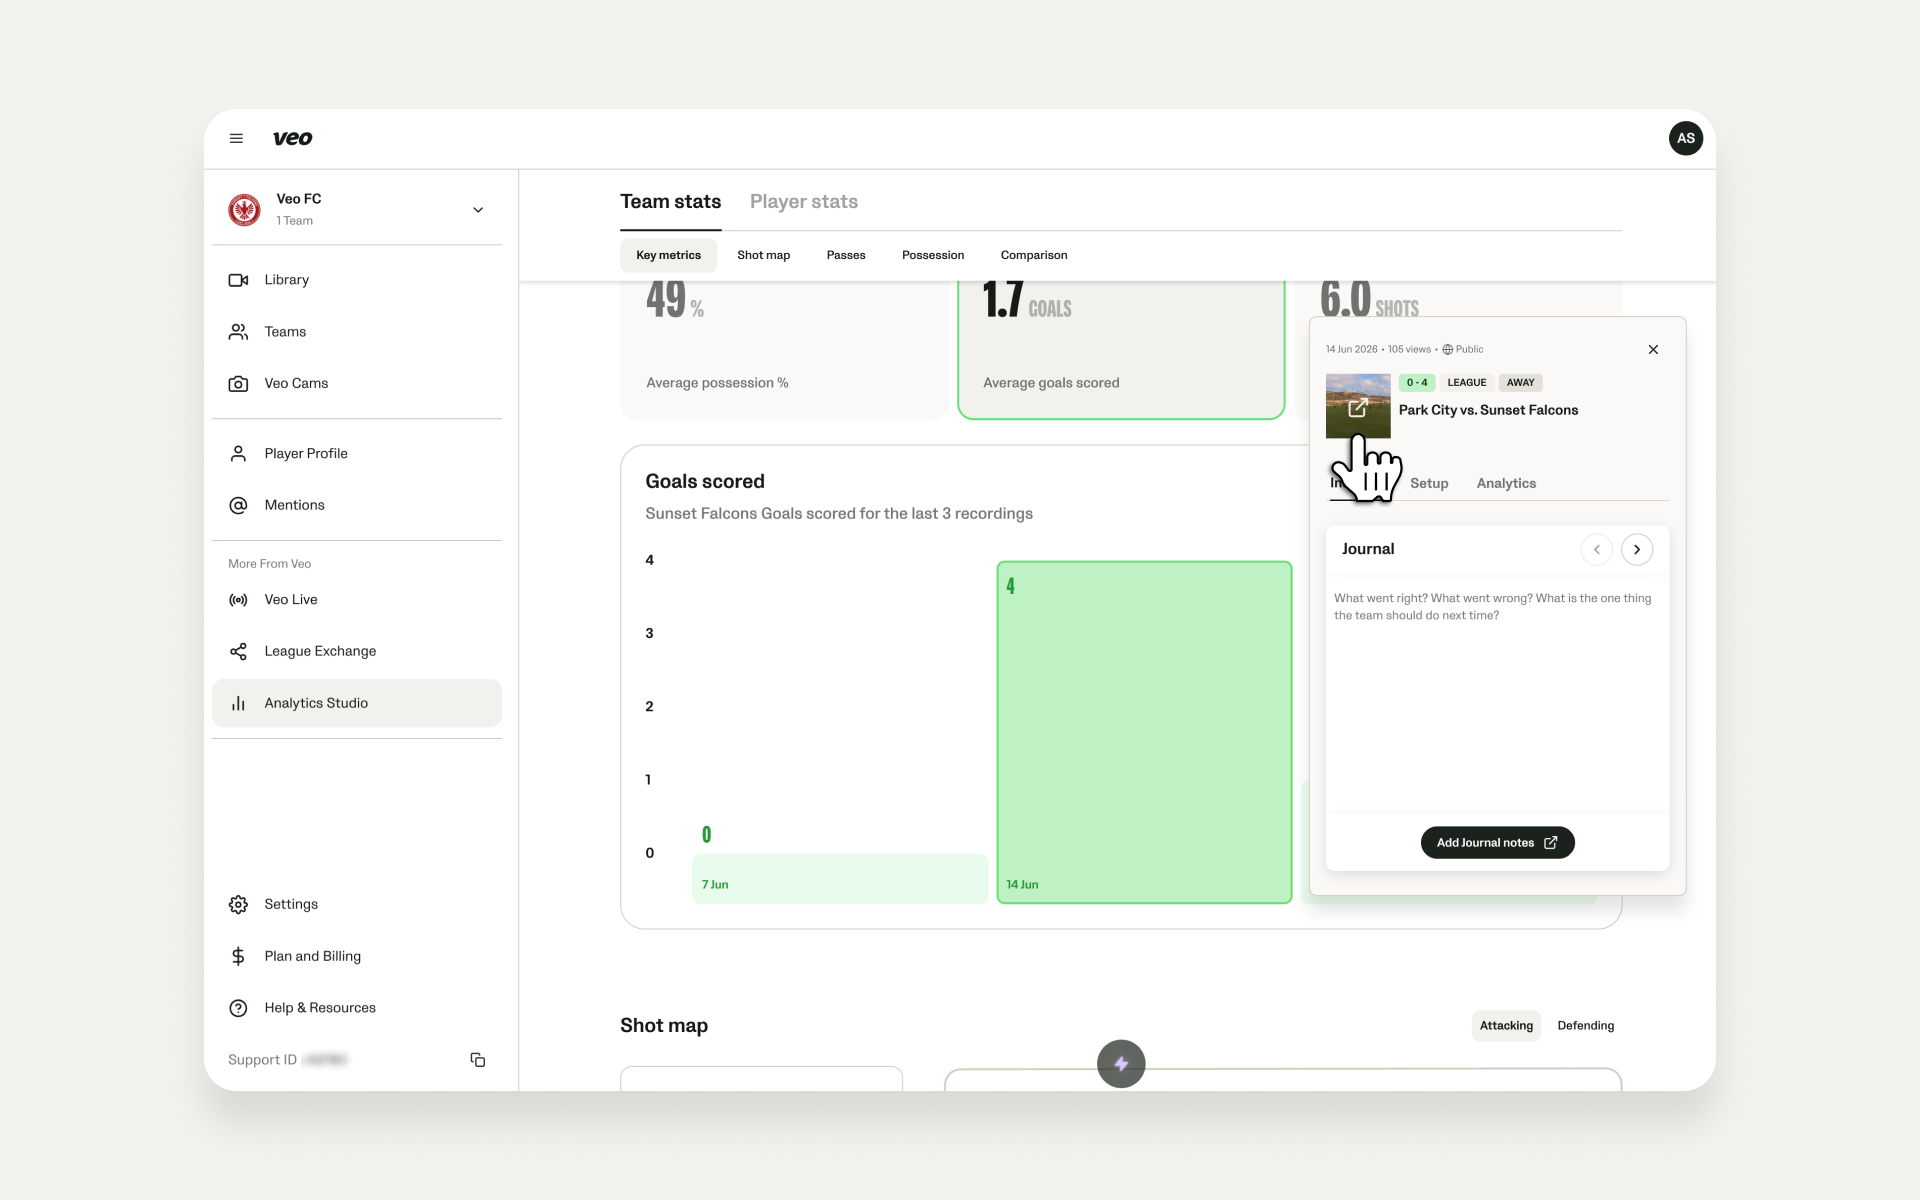Select the Team stats tab
Viewport: 1920px width, 1200px height.
coord(670,202)
